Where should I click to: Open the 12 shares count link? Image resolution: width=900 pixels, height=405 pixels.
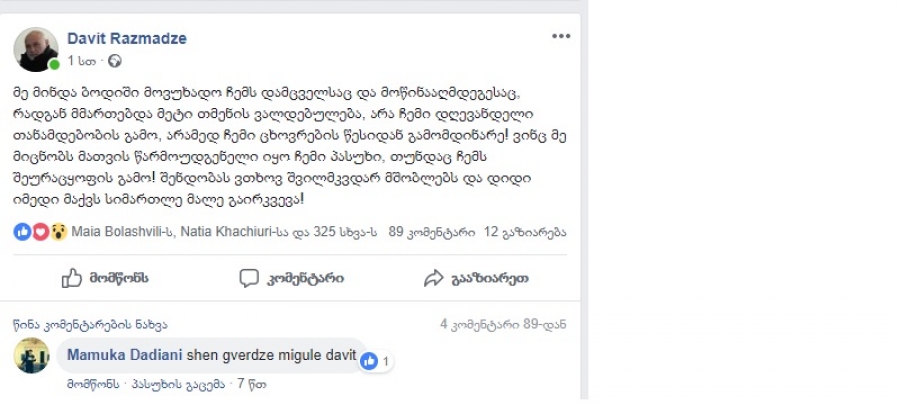[x=525, y=232]
